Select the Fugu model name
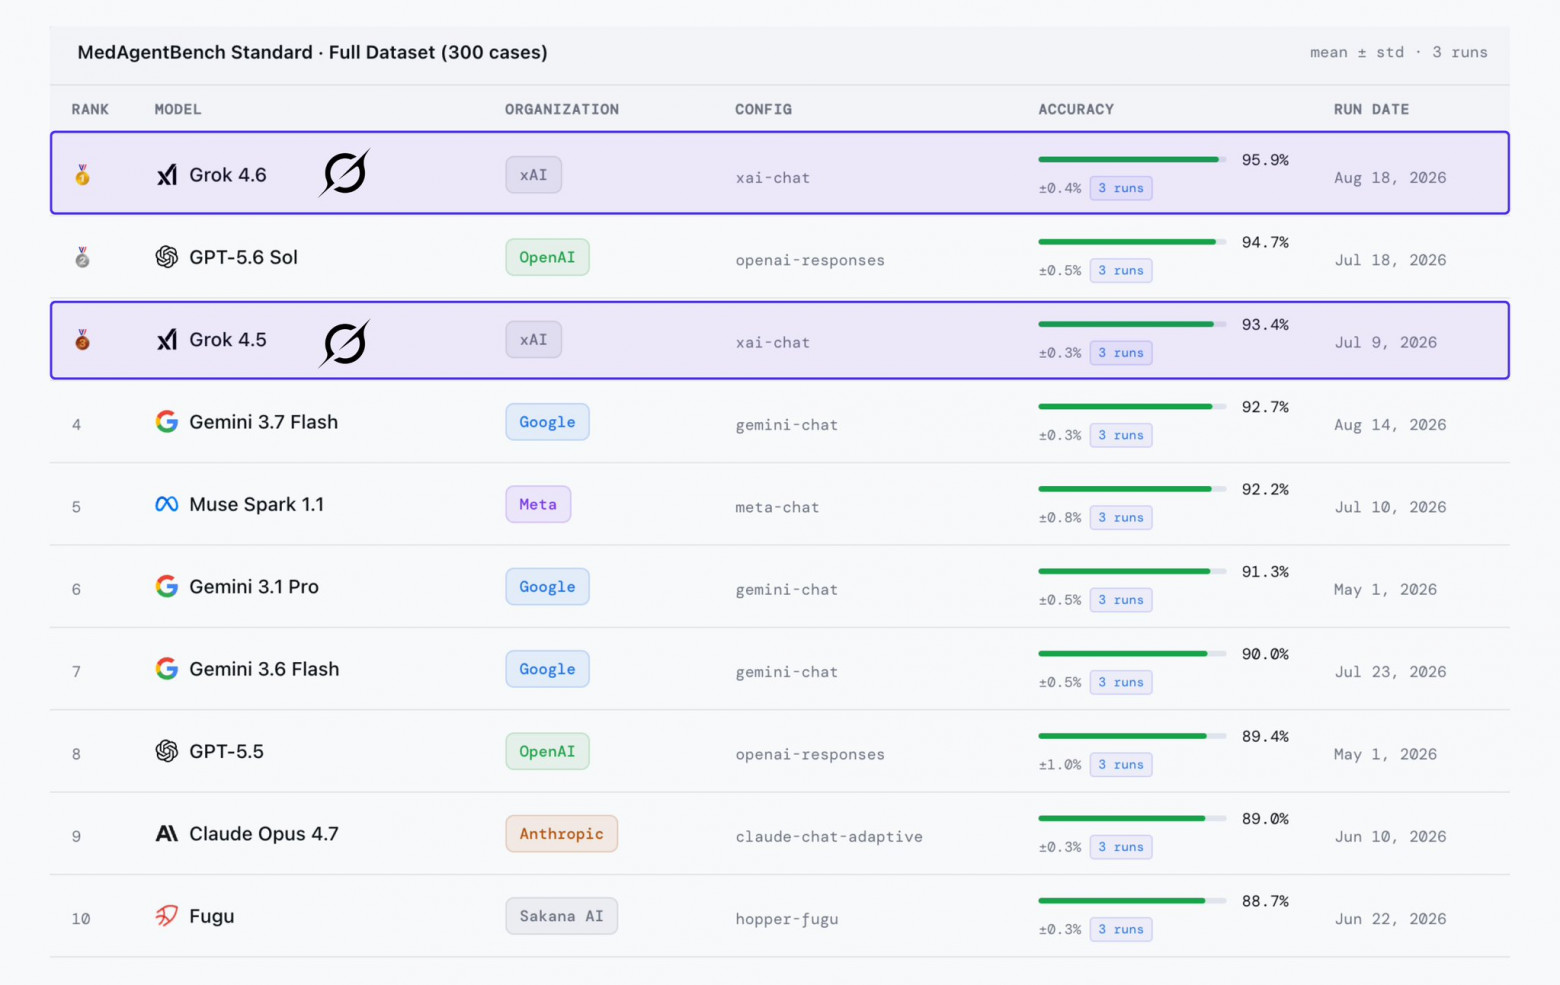Screen dimensions: 1560x985 (212, 916)
